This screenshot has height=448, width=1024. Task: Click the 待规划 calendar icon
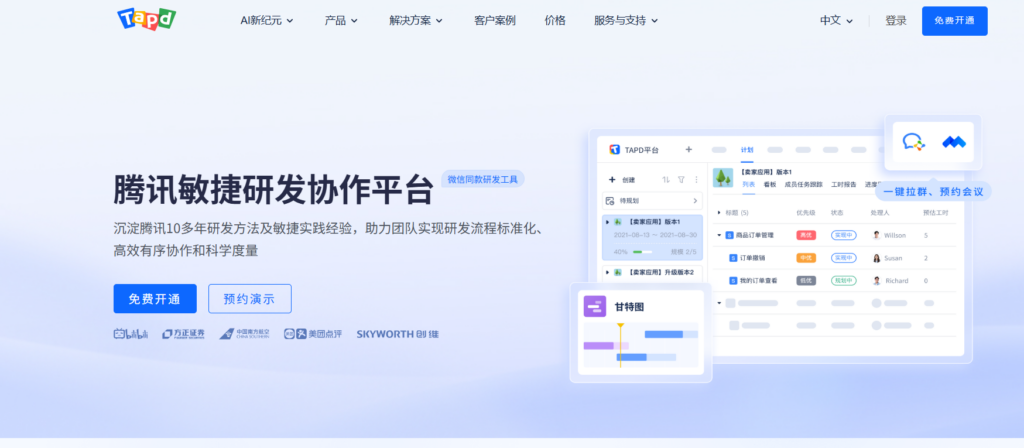click(x=610, y=201)
